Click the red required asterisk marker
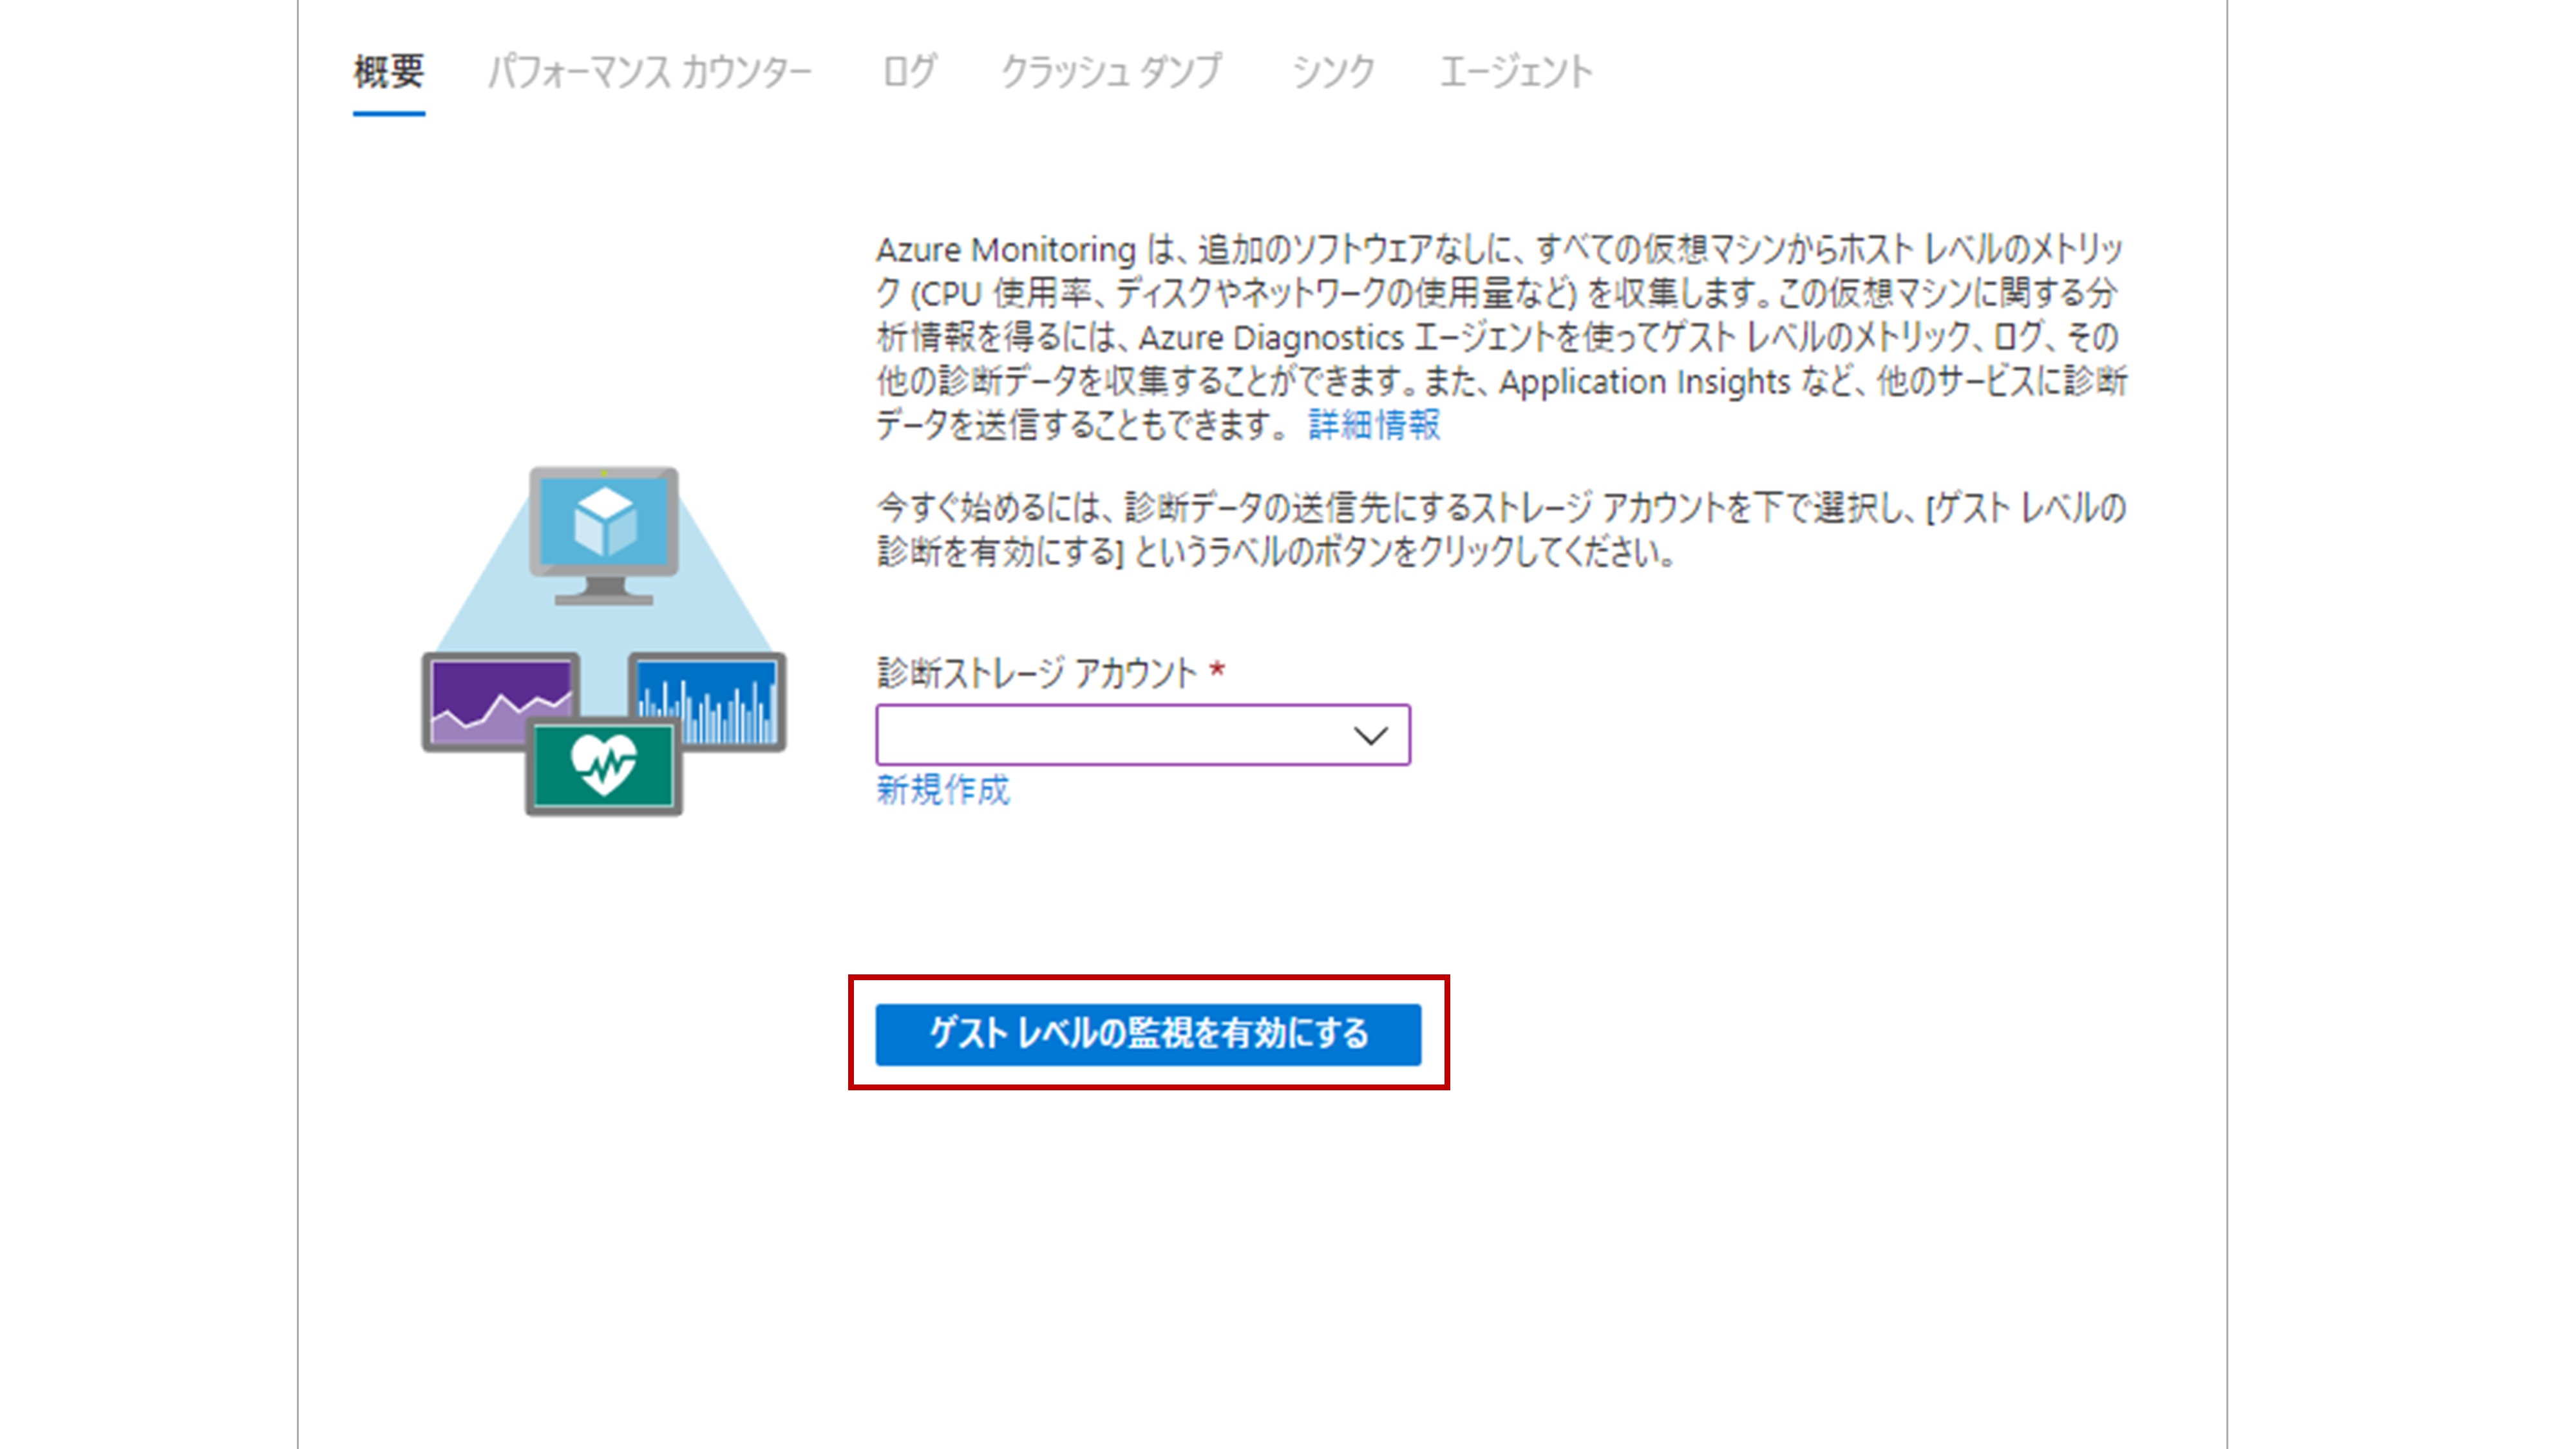 [x=1217, y=670]
